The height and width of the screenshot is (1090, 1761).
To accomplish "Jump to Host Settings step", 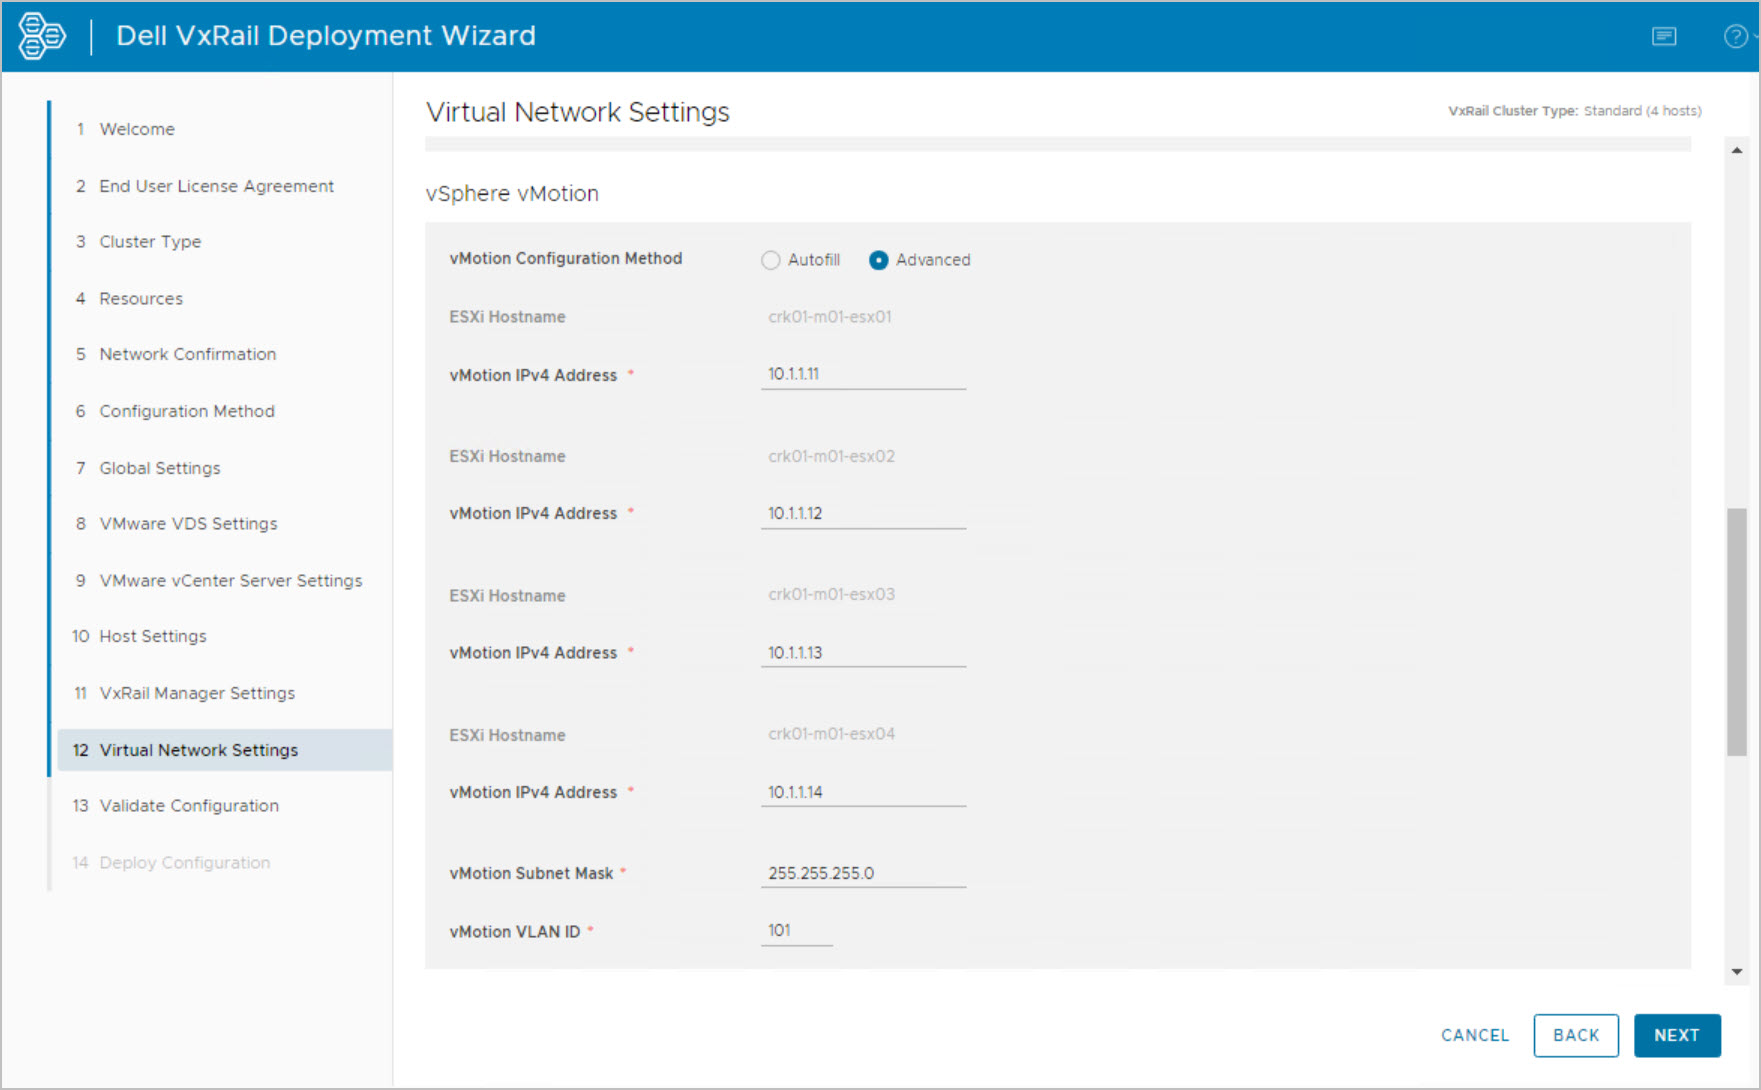I will coord(153,636).
